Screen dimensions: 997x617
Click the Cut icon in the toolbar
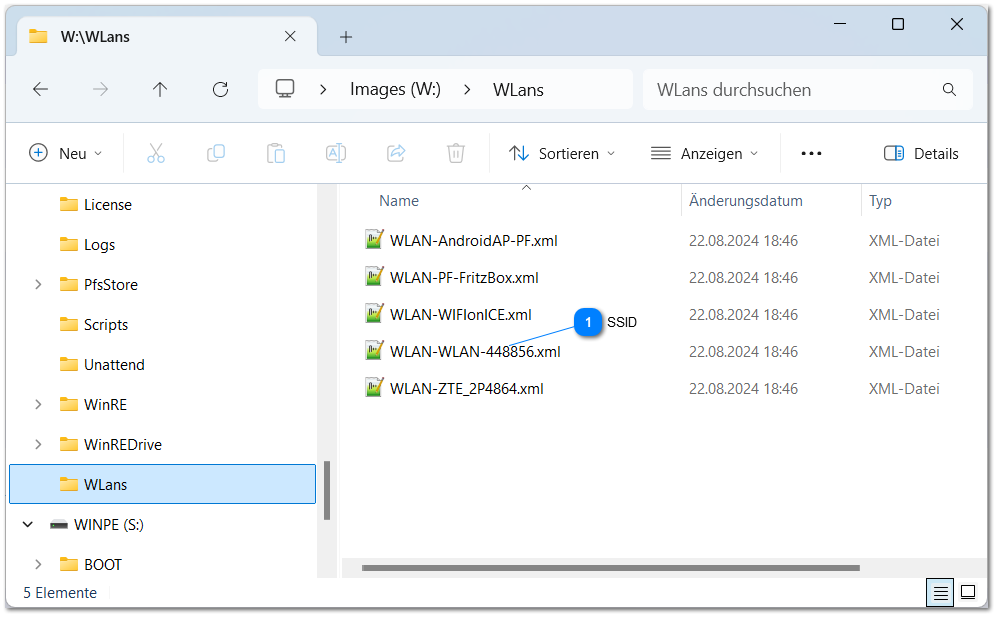(155, 153)
